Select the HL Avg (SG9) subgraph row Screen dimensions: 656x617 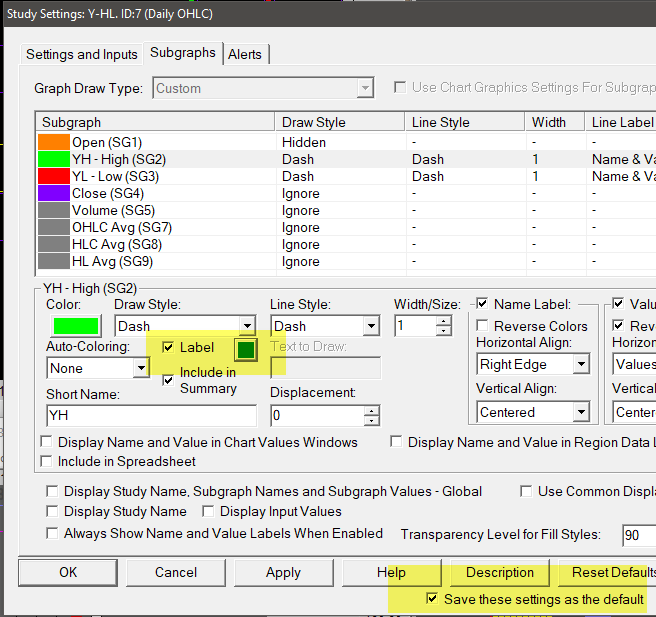pos(346,261)
